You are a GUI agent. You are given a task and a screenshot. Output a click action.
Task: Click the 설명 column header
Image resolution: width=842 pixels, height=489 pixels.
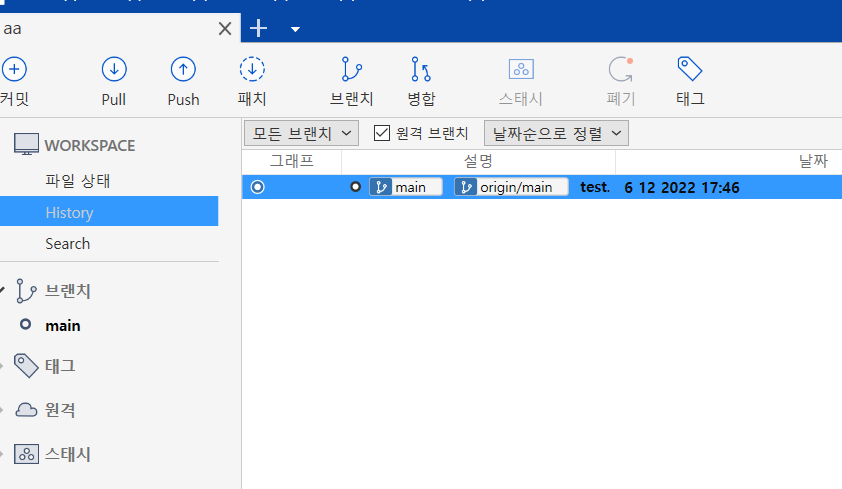(x=478, y=161)
